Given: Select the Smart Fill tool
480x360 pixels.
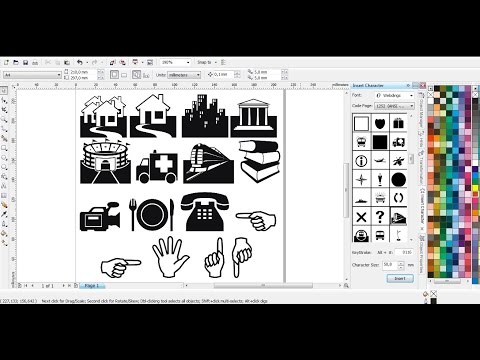Looking at the screenshot, I should click(4, 138).
